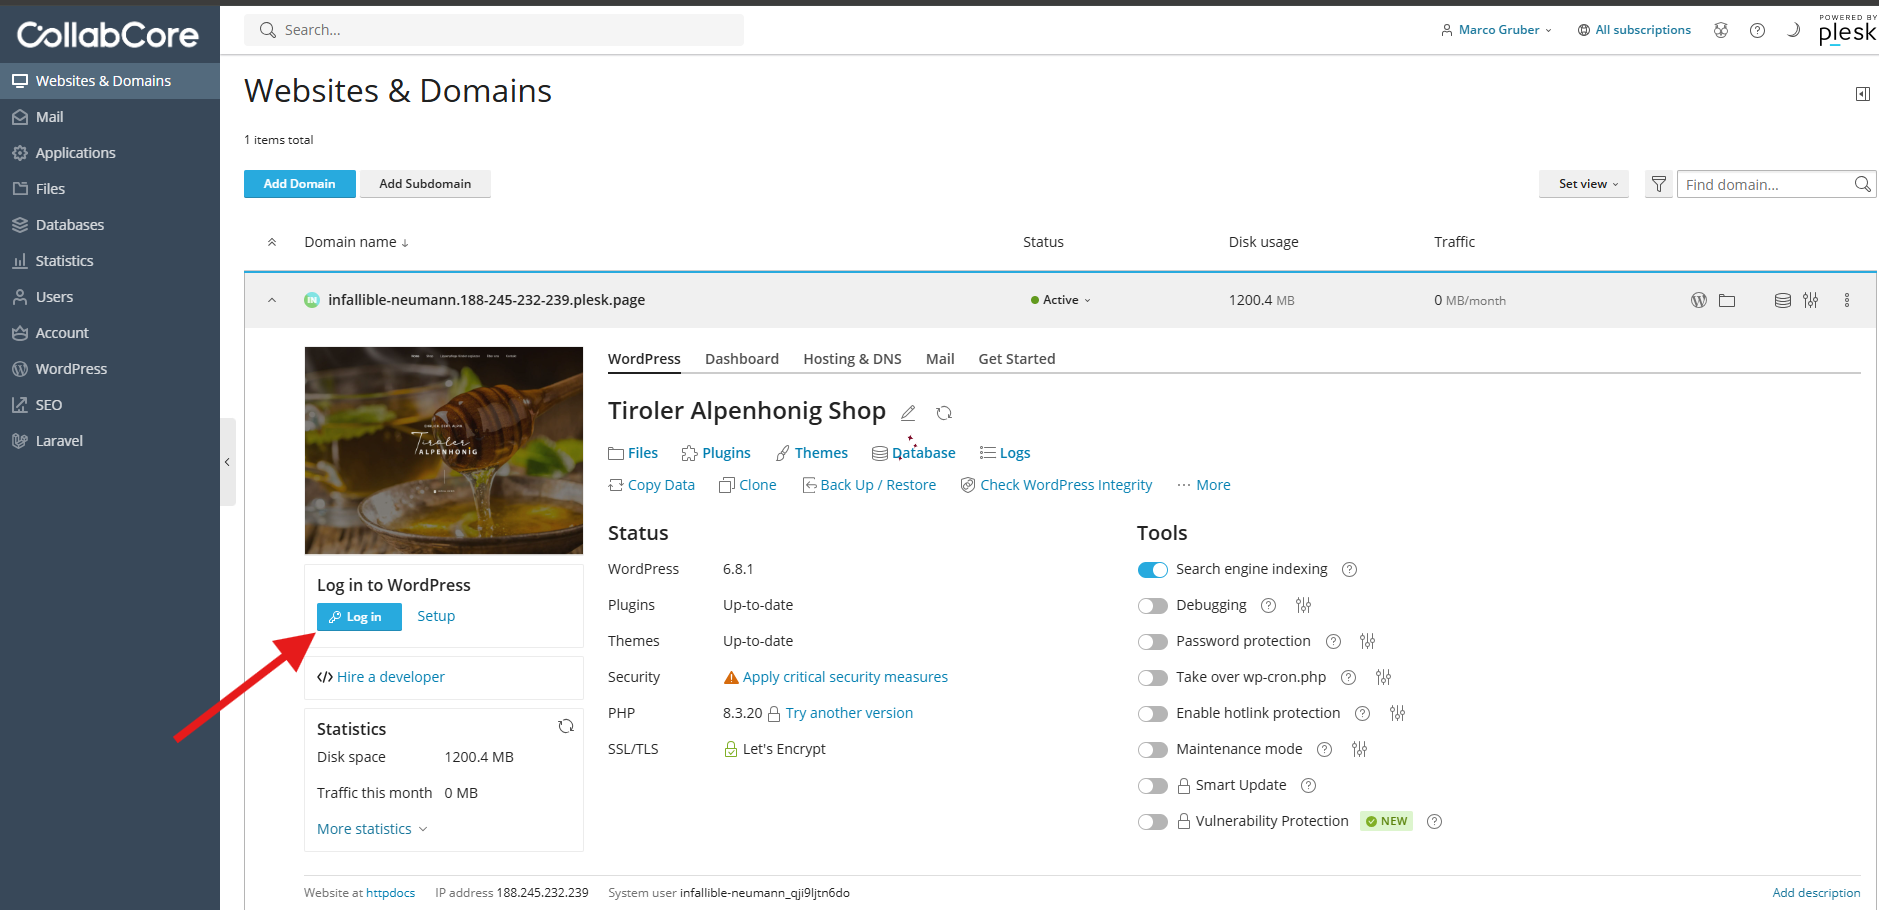The width and height of the screenshot is (1879, 910).
Task: Log in to WordPress
Action: coord(359,617)
